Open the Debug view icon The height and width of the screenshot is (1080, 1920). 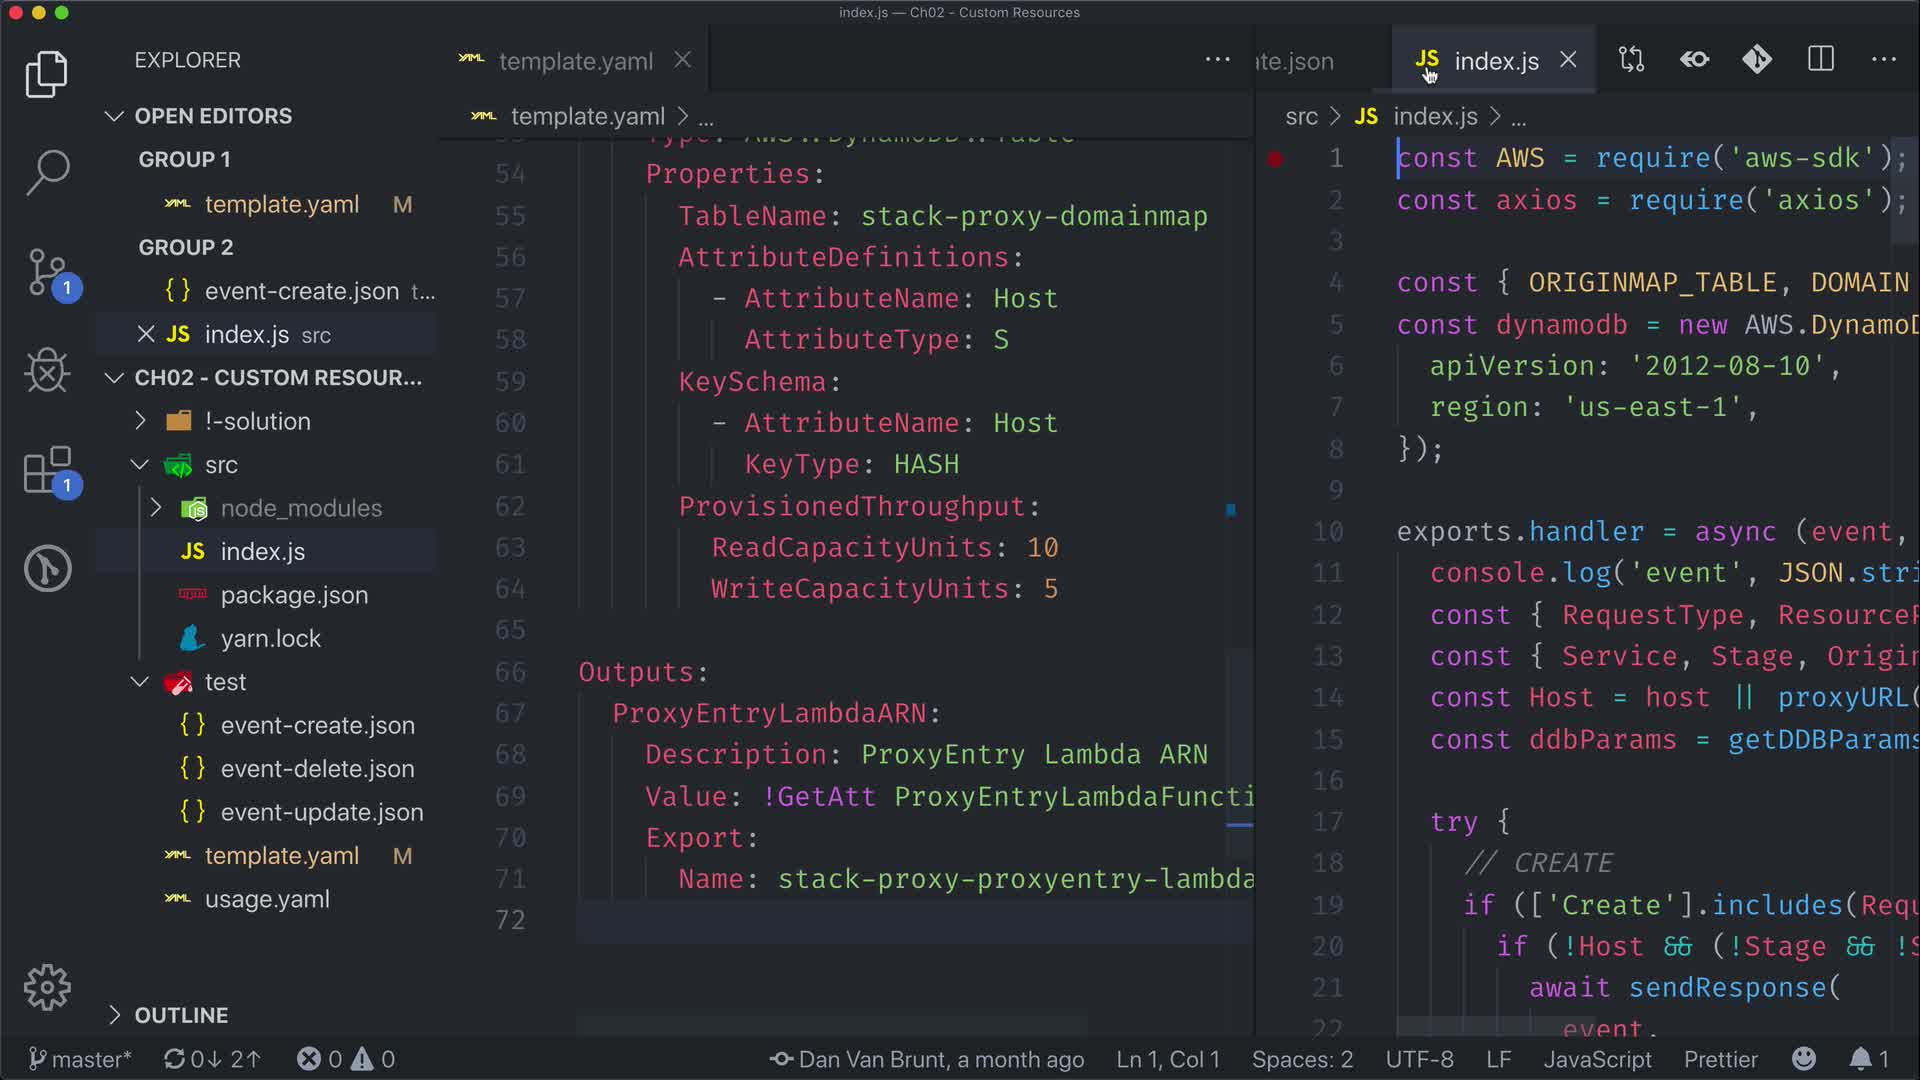(x=47, y=371)
